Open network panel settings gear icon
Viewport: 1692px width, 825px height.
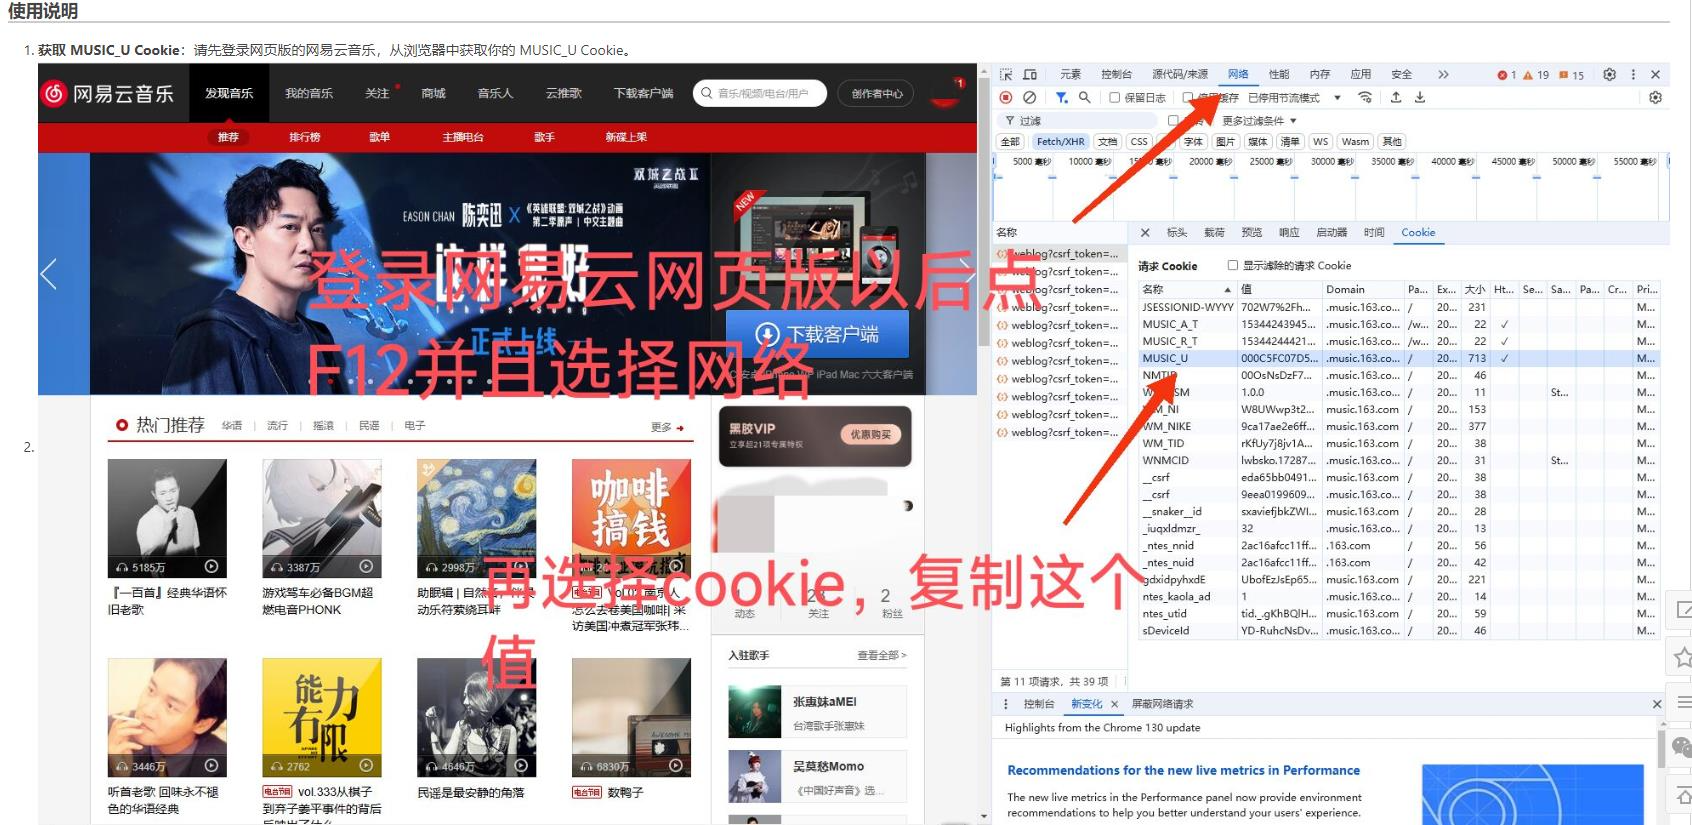(x=1655, y=97)
